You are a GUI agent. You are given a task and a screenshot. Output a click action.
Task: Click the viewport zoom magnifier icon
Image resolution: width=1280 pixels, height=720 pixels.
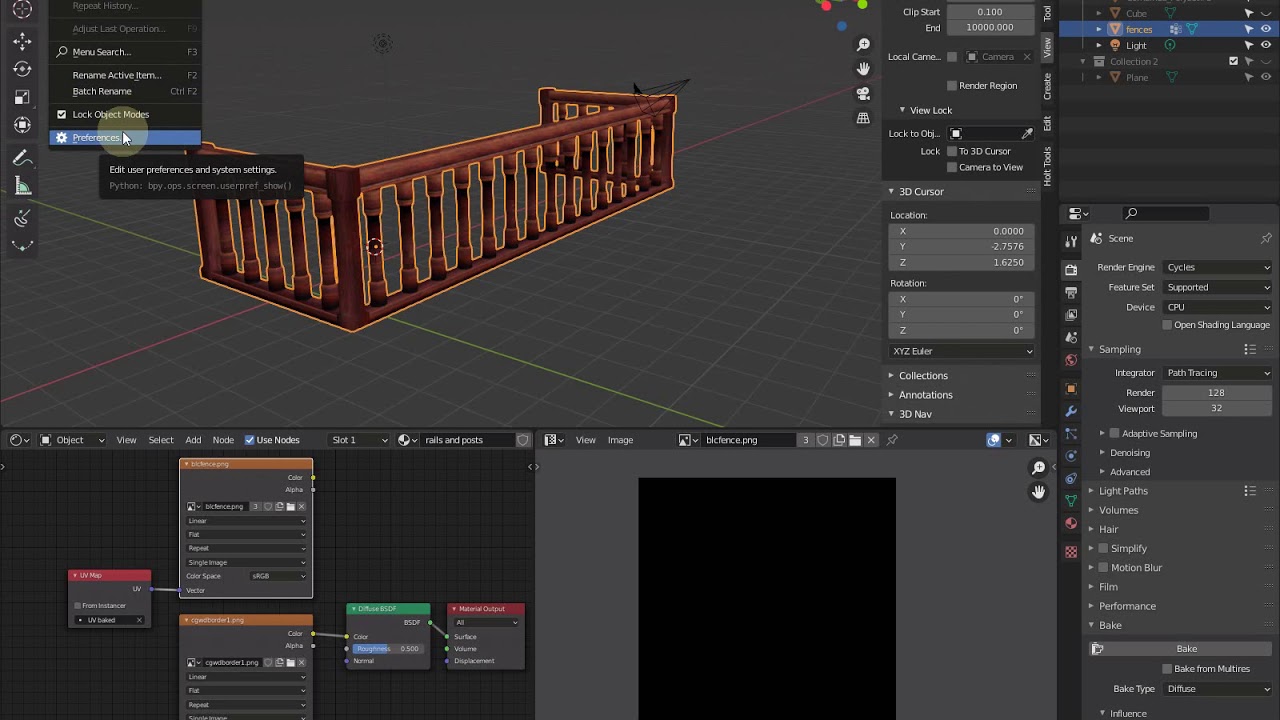(863, 45)
